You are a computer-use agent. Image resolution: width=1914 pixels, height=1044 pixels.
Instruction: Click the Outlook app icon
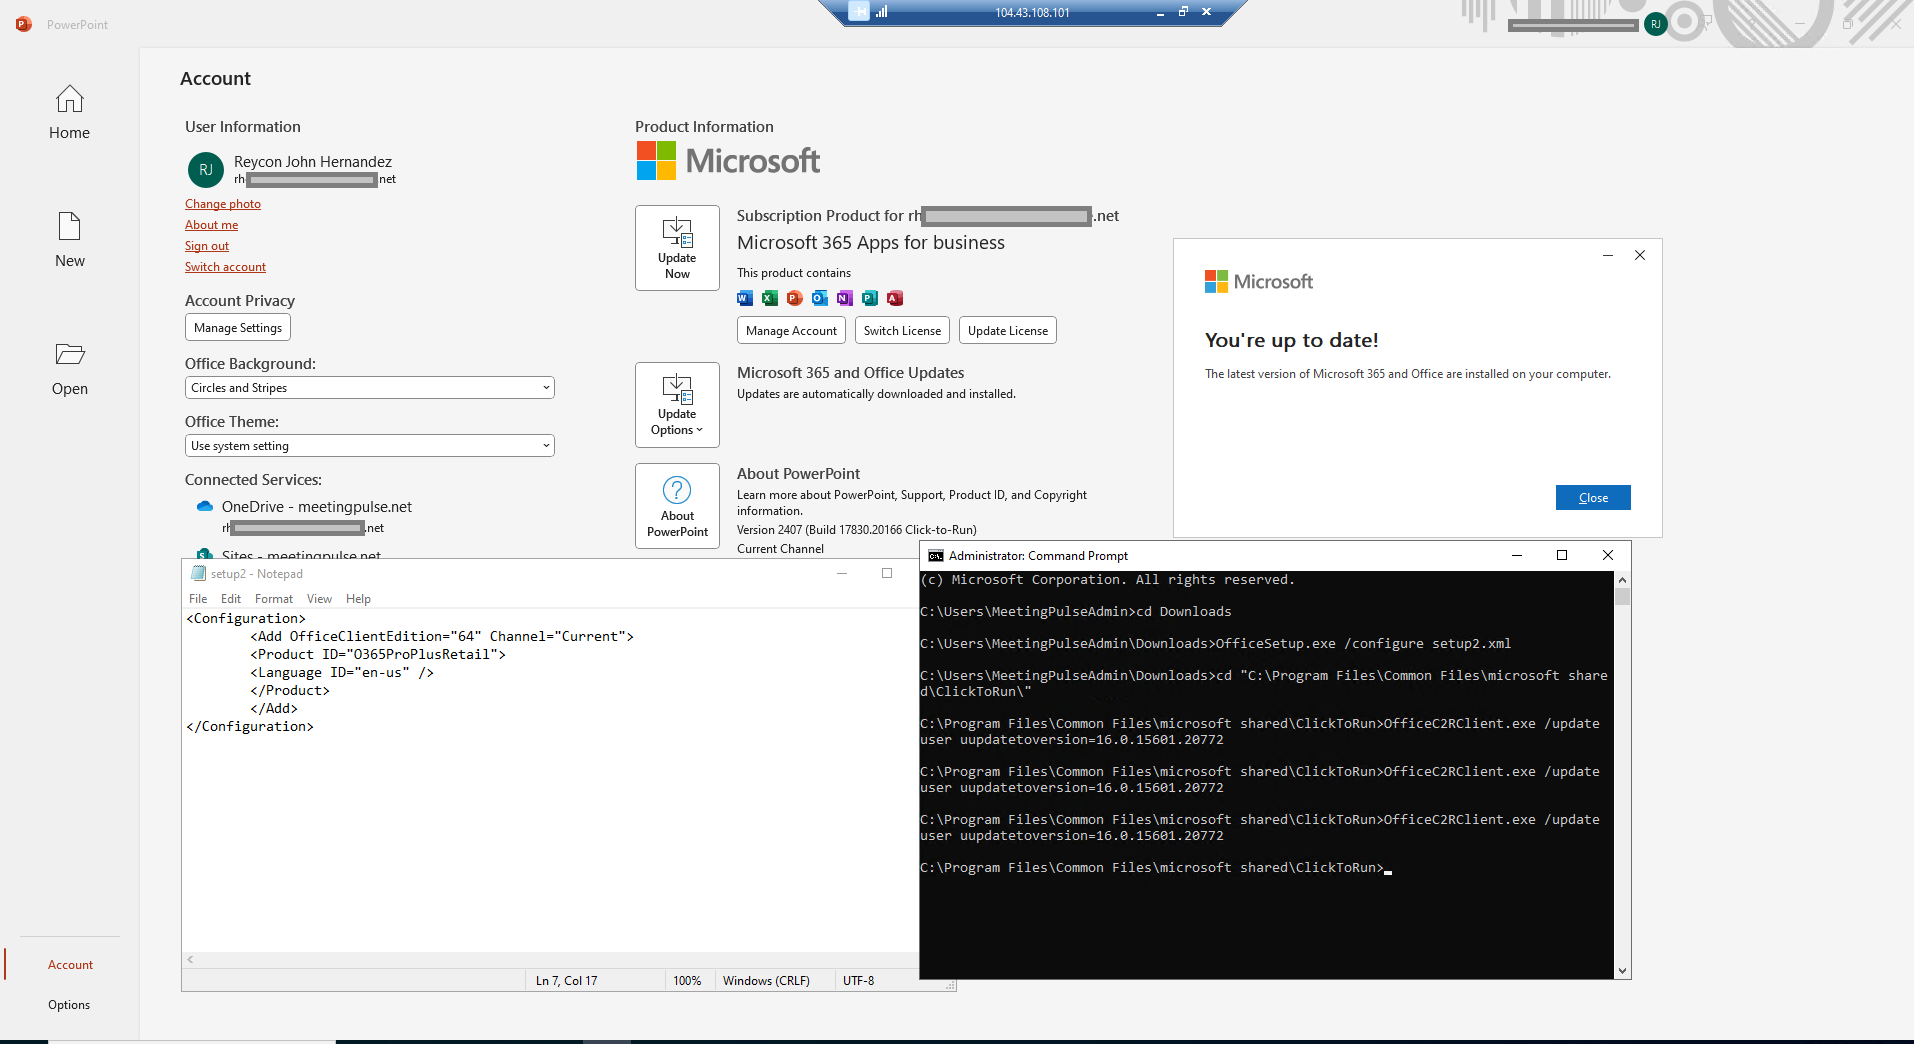pos(820,298)
